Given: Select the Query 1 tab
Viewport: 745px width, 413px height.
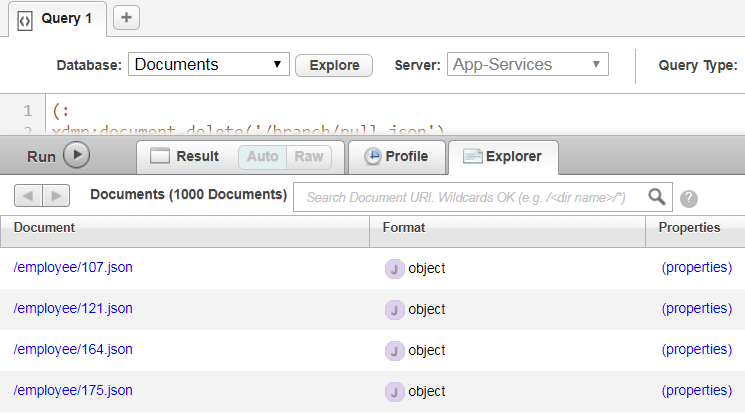Looking at the screenshot, I should coord(58,19).
